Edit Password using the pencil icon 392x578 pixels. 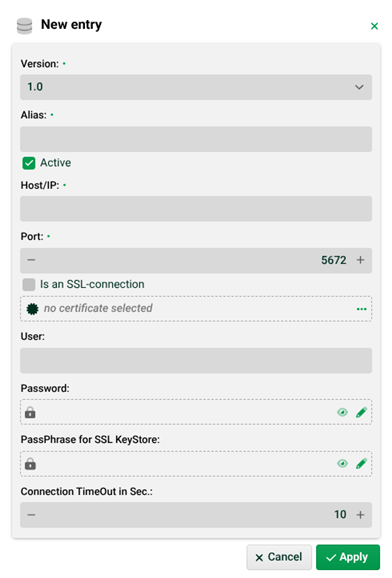pos(361,412)
